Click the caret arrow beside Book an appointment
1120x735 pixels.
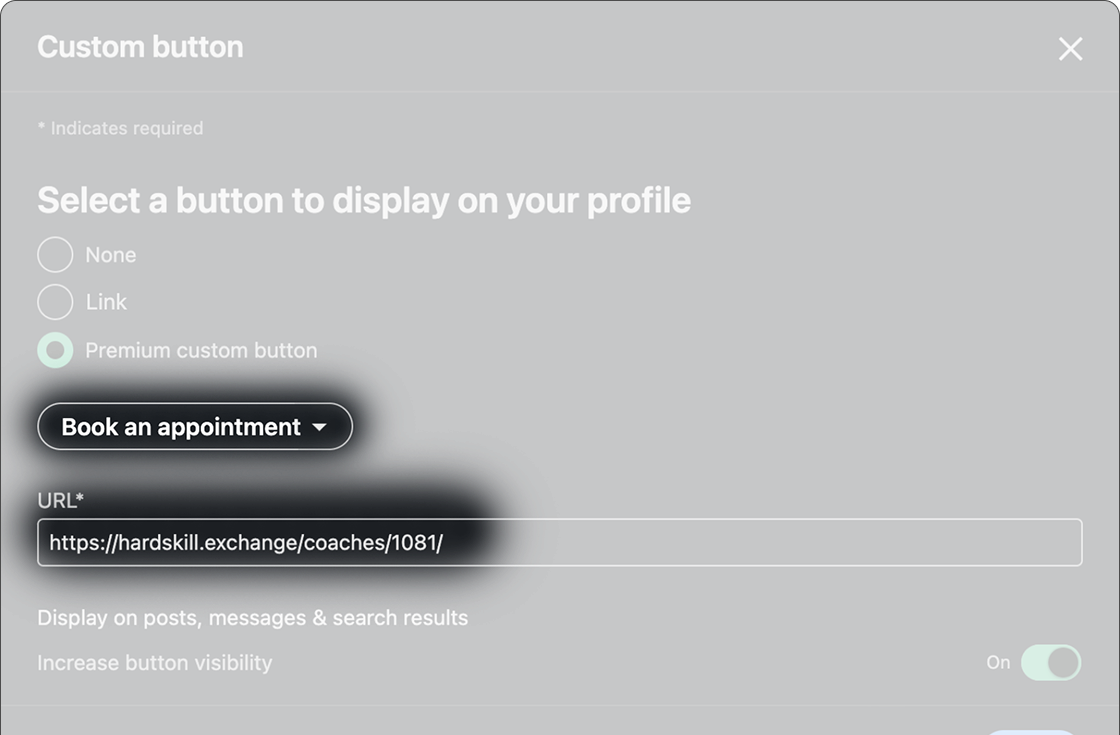319,427
